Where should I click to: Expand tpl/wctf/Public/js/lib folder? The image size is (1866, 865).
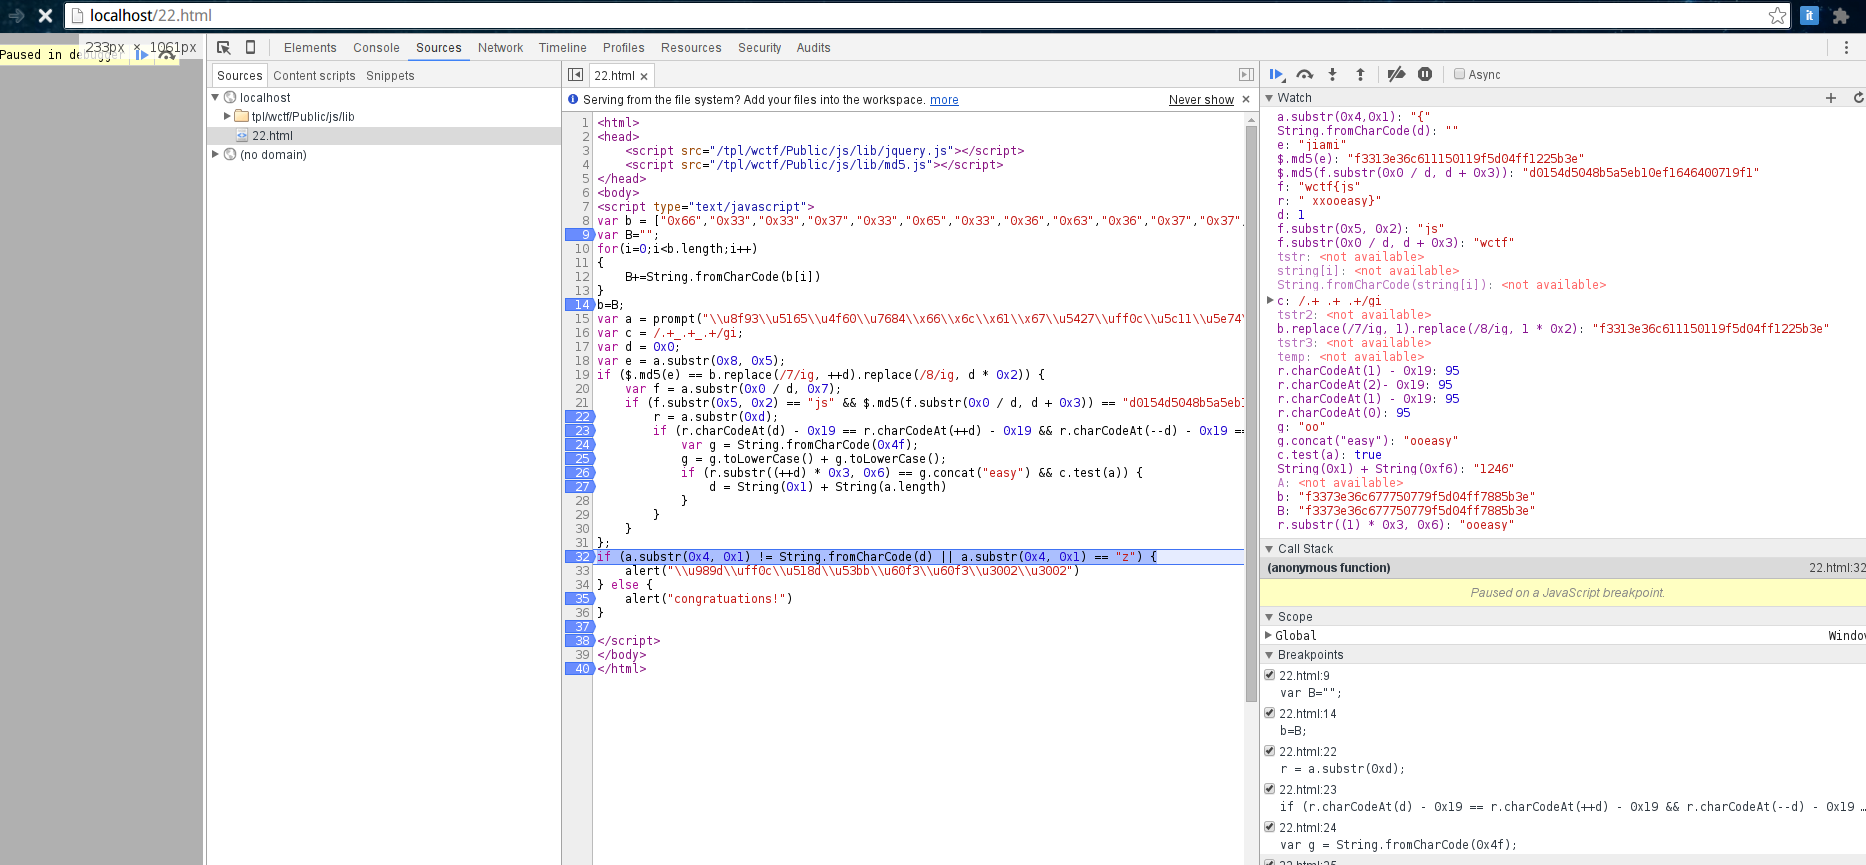coord(227,116)
